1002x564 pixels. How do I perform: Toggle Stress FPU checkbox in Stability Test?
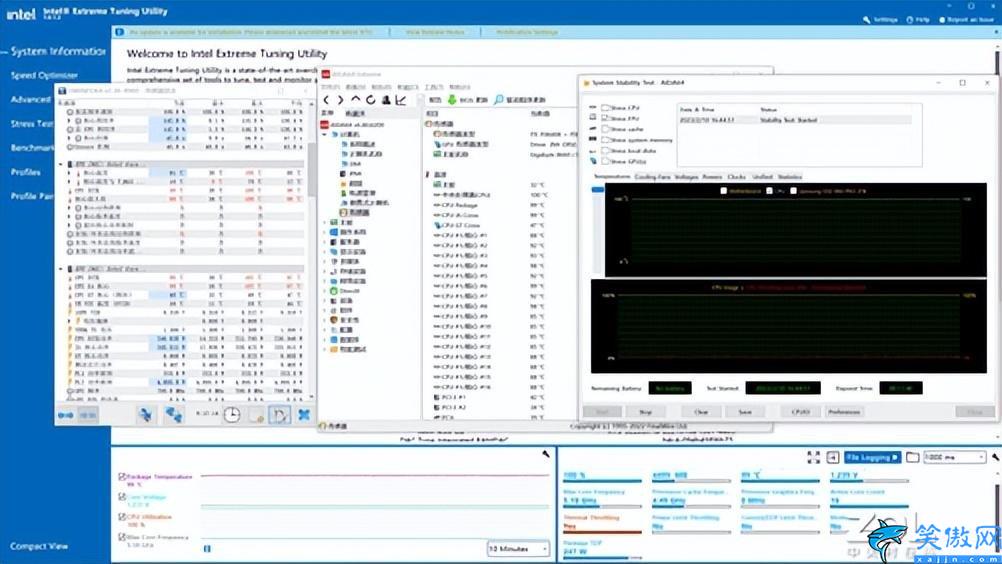605,118
